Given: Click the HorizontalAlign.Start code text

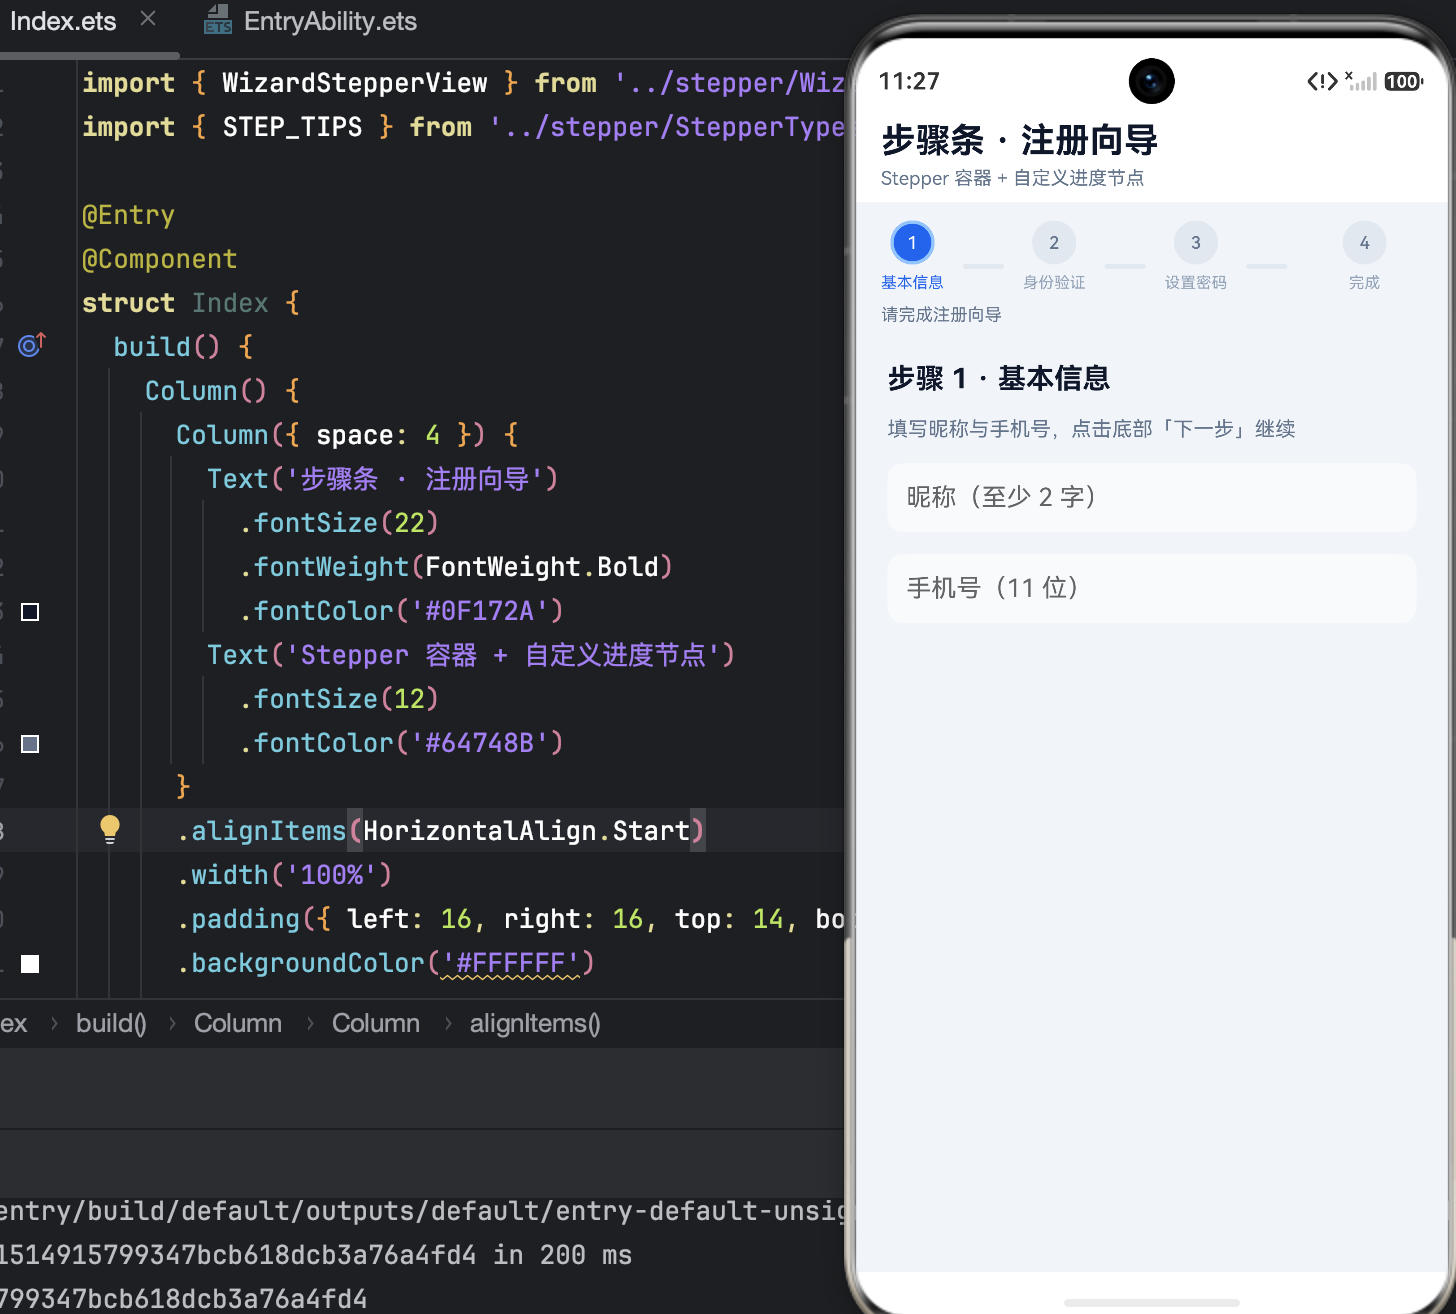Looking at the screenshot, I should pyautogui.click(x=526, y=831).
